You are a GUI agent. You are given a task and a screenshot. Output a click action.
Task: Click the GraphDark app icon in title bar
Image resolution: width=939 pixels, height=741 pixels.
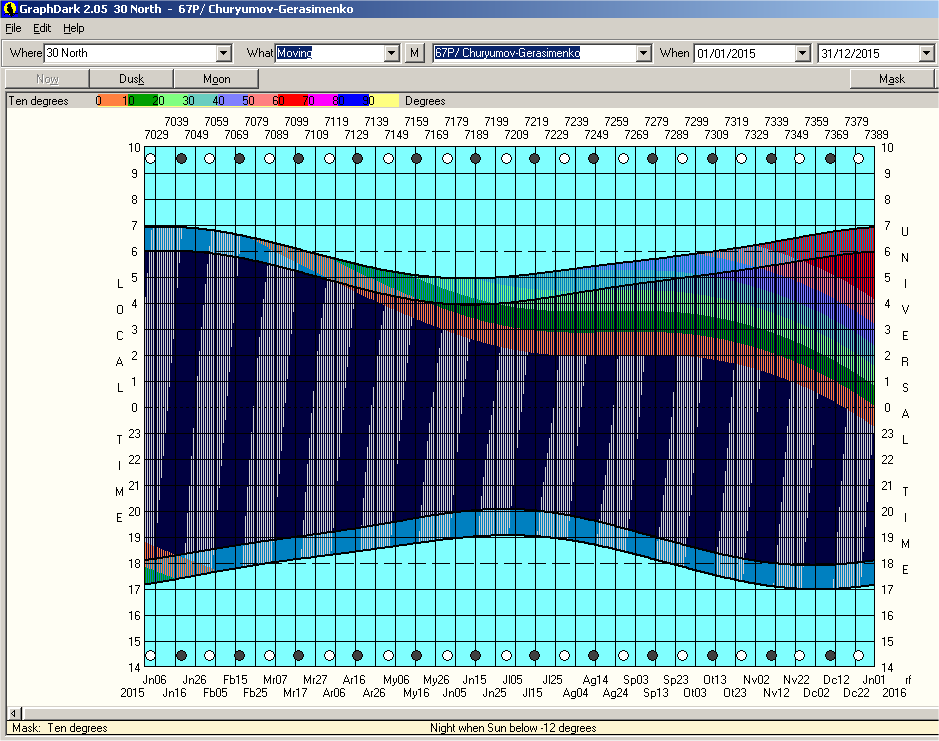click(9, 9)
